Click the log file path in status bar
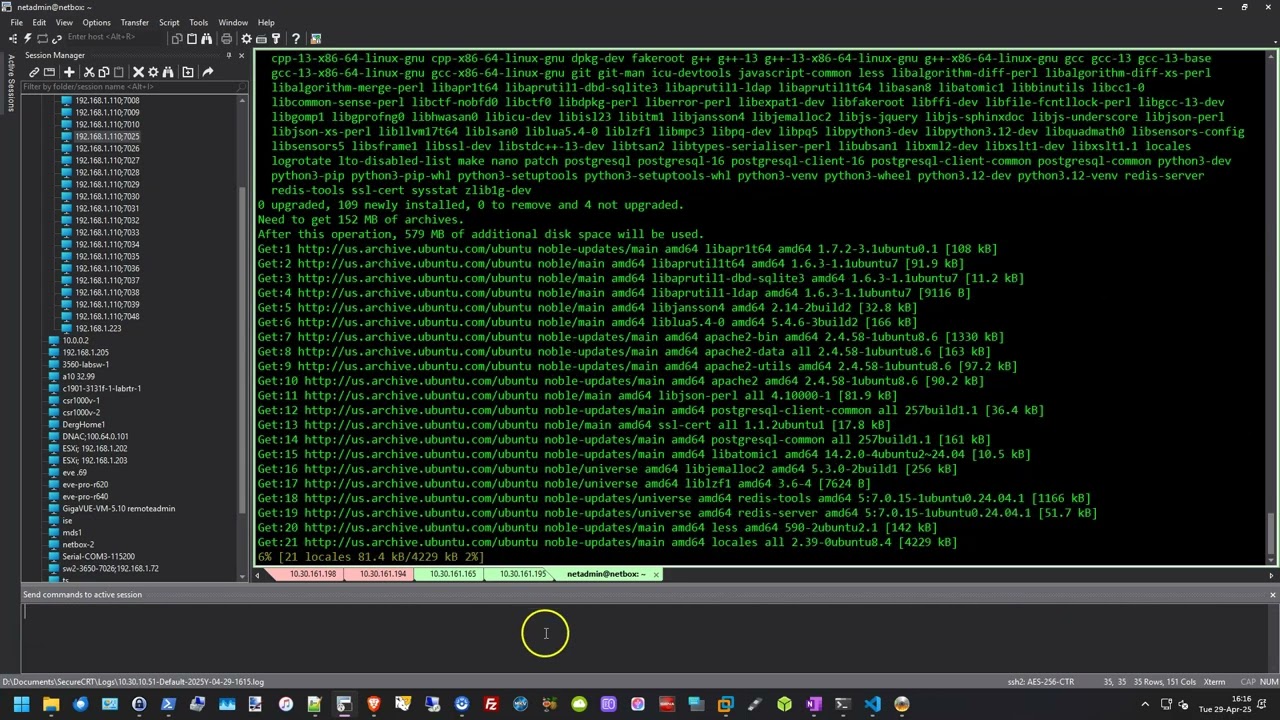The height and width of the screenshot is (720, 1280). click(x=133, y=682)
